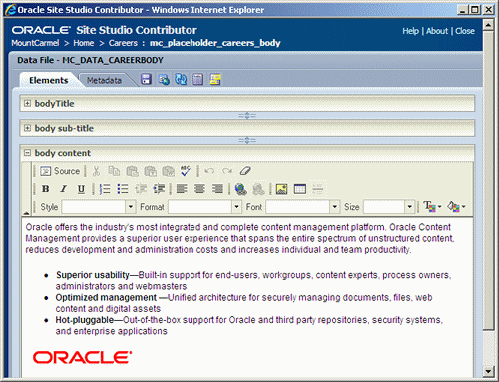
Task: Toggle Underline formatting
Action: click(81, 189)
